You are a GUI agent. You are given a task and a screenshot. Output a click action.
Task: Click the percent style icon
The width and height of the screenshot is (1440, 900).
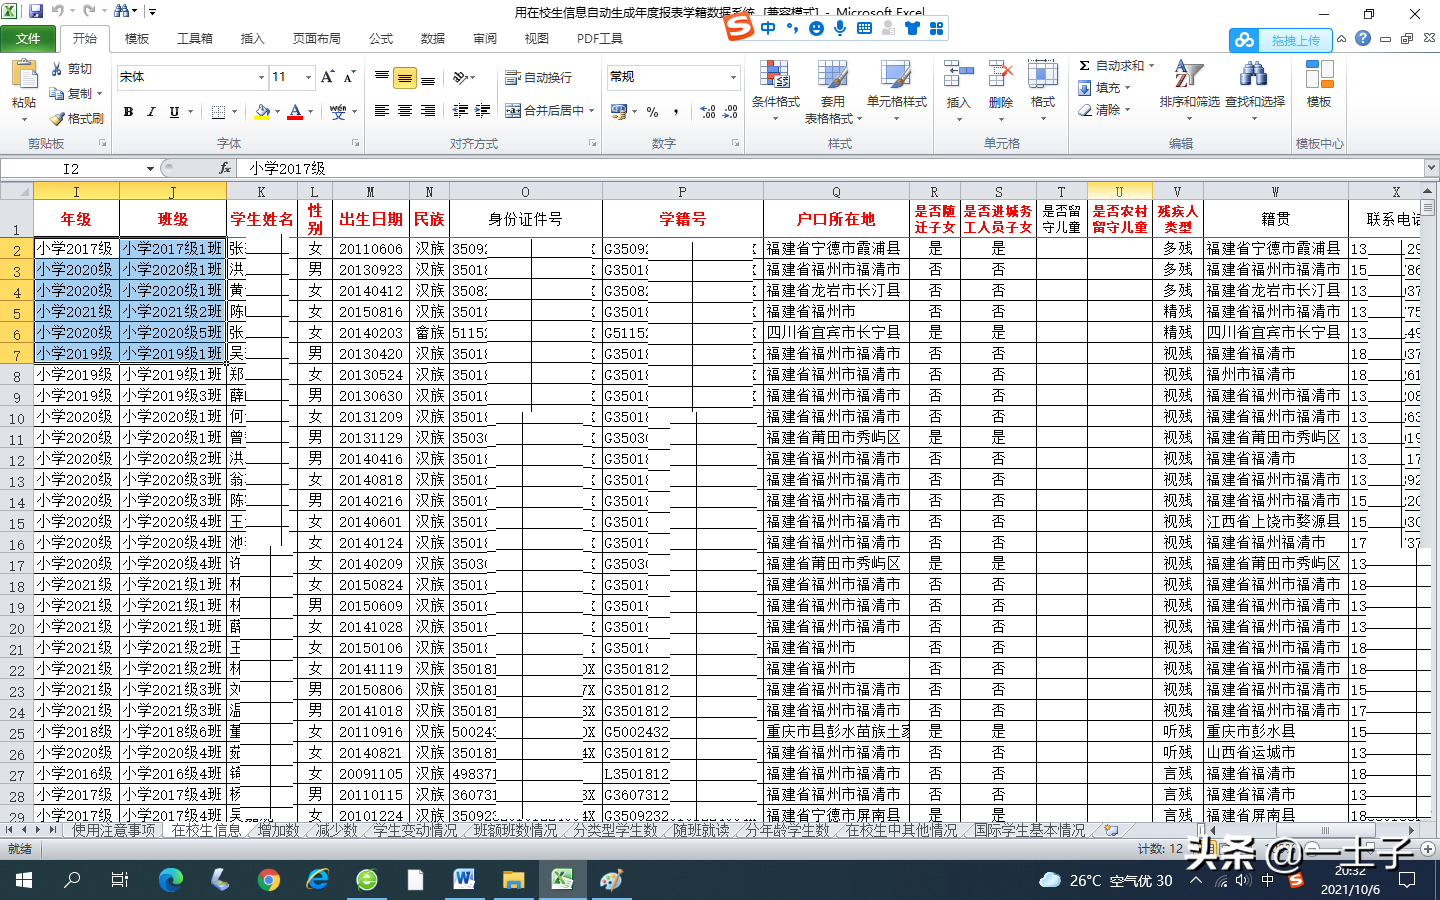pos(652,112)
